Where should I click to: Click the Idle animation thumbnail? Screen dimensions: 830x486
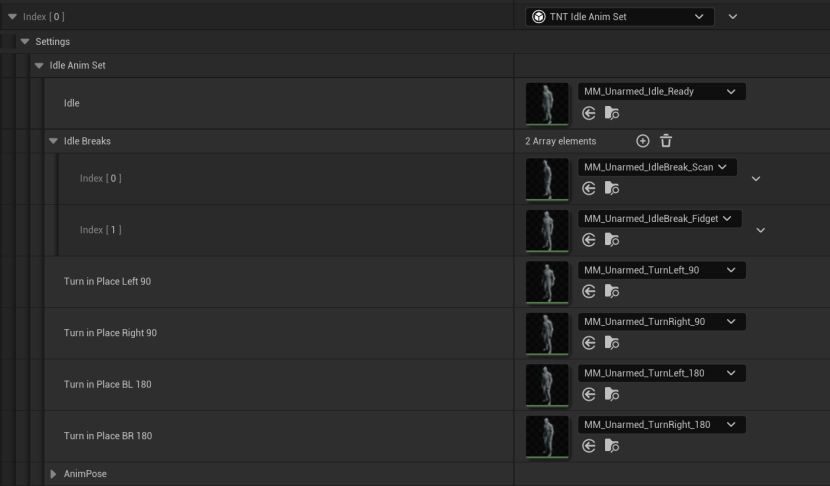pyautogui.click(x=547, y=102)
